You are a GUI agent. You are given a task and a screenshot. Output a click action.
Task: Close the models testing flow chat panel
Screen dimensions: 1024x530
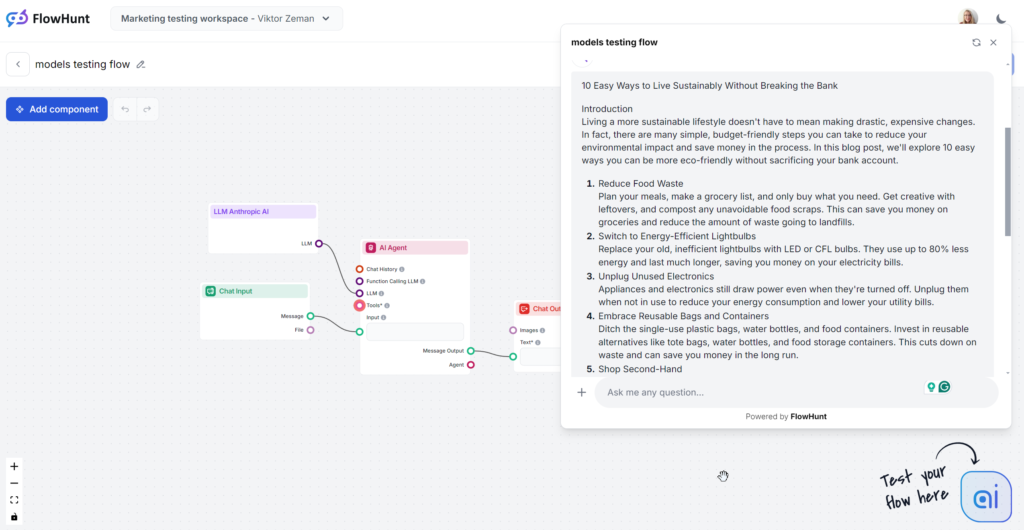[993, 43]
